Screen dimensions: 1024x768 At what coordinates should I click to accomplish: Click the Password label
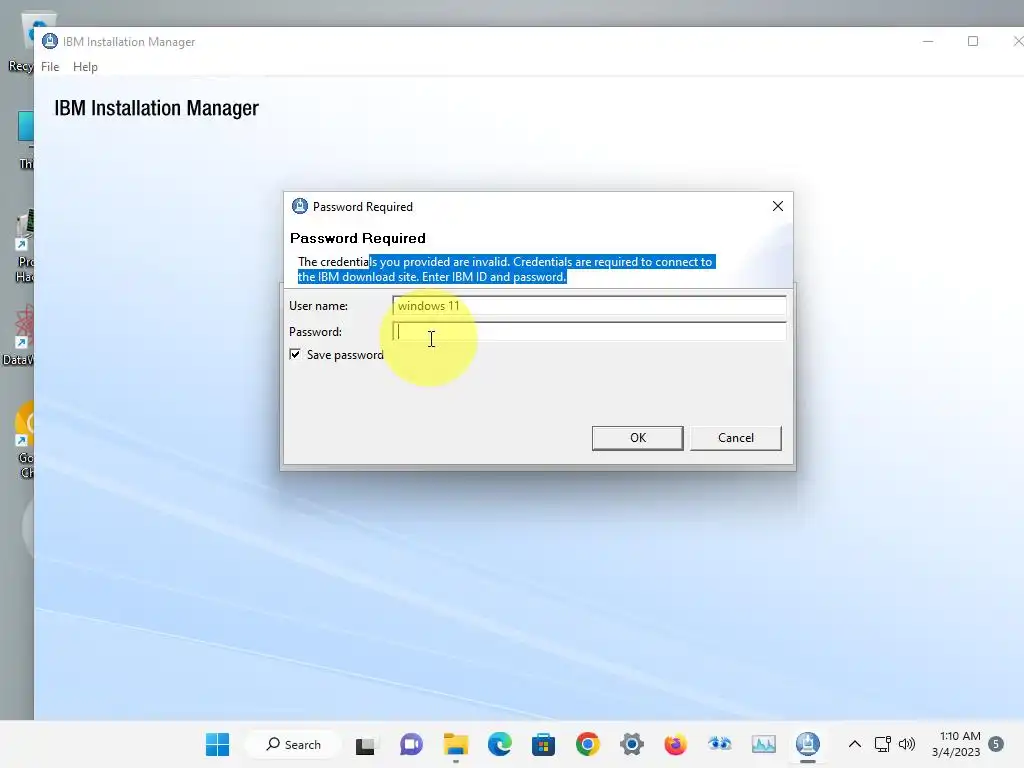pyautogui.click(x=315, y=332)
